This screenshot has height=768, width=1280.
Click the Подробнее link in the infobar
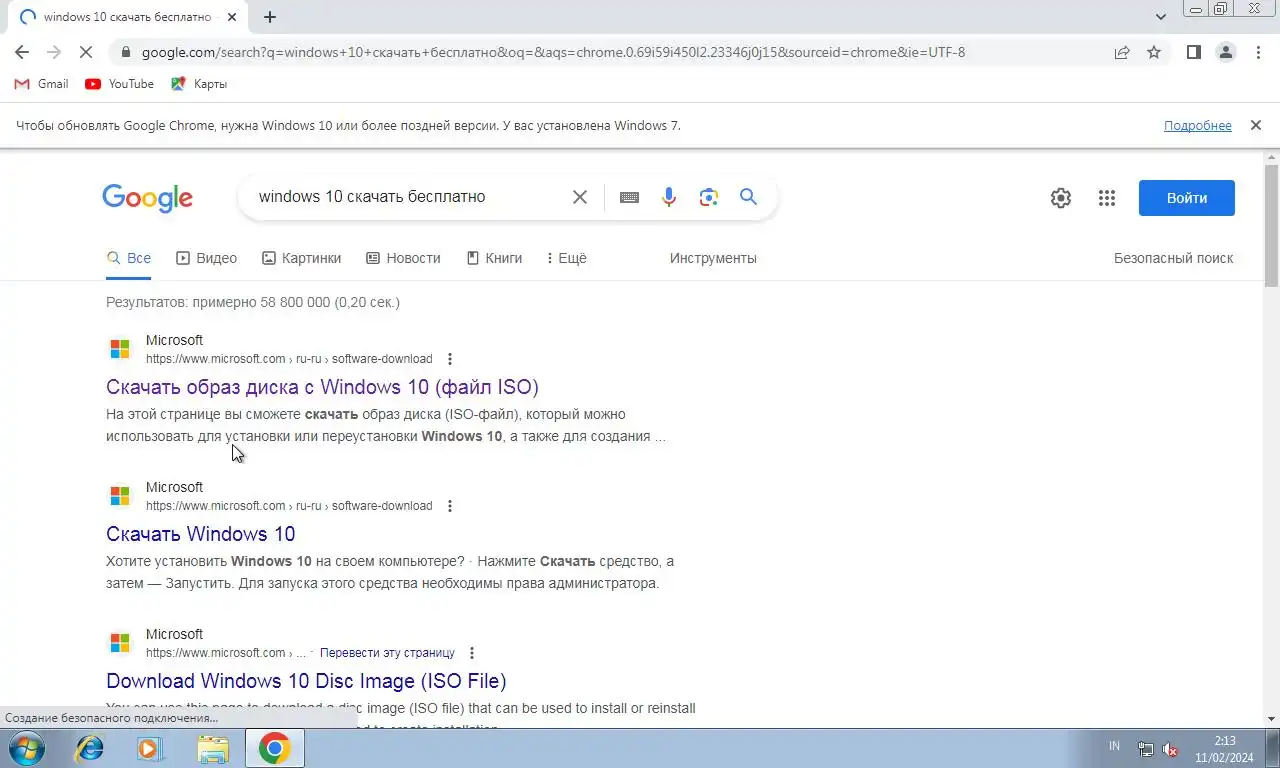1197,125
